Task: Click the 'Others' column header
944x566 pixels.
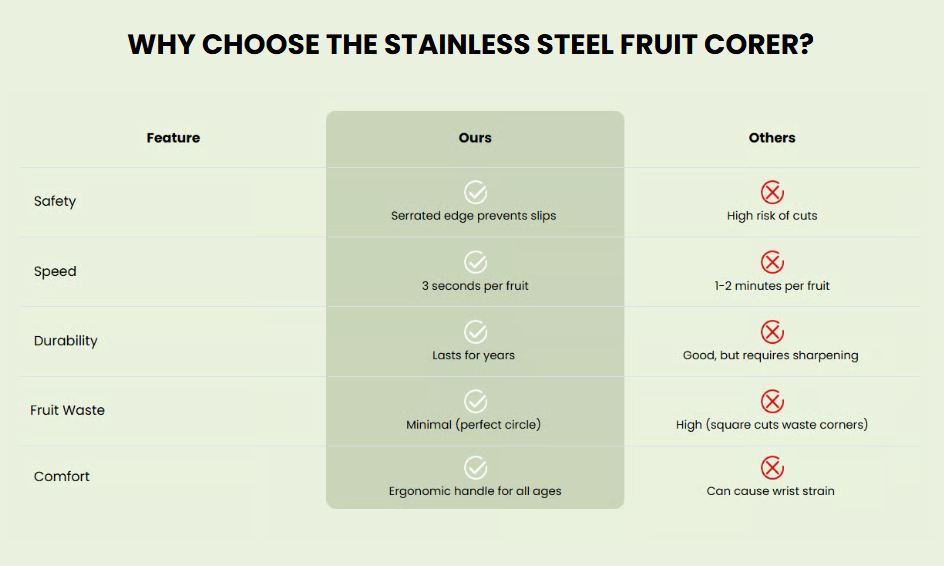Action: point(772,138)
